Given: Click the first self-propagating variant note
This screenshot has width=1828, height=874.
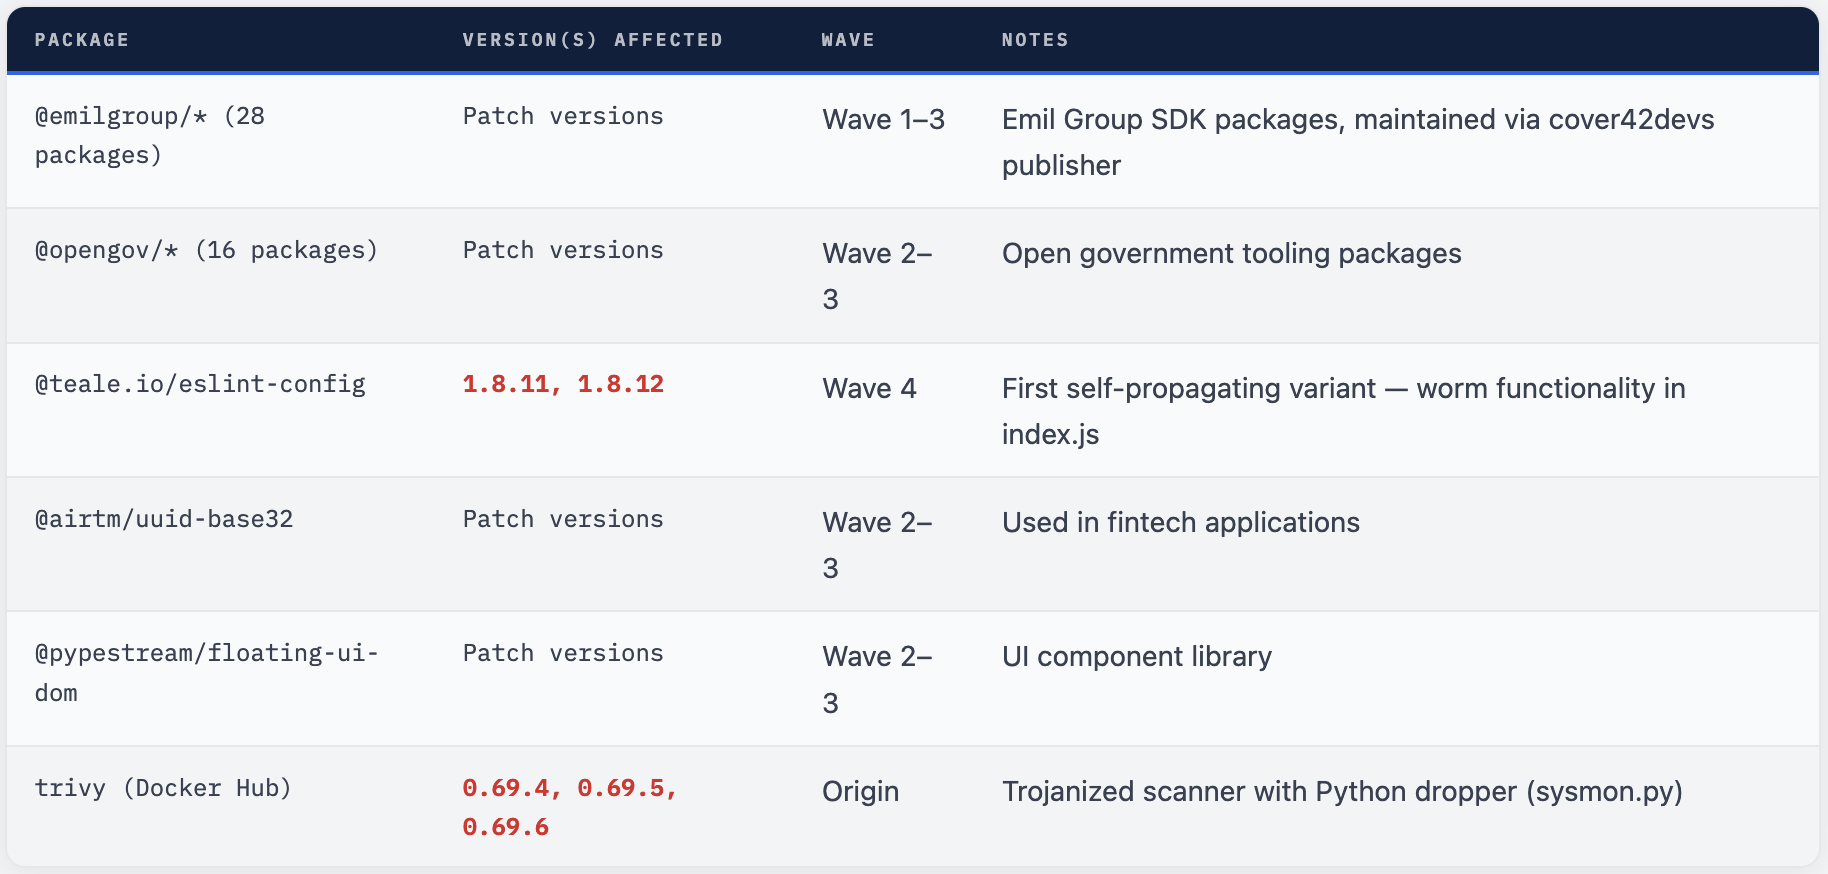Looking at the screenshot, I should point(1343,411).
